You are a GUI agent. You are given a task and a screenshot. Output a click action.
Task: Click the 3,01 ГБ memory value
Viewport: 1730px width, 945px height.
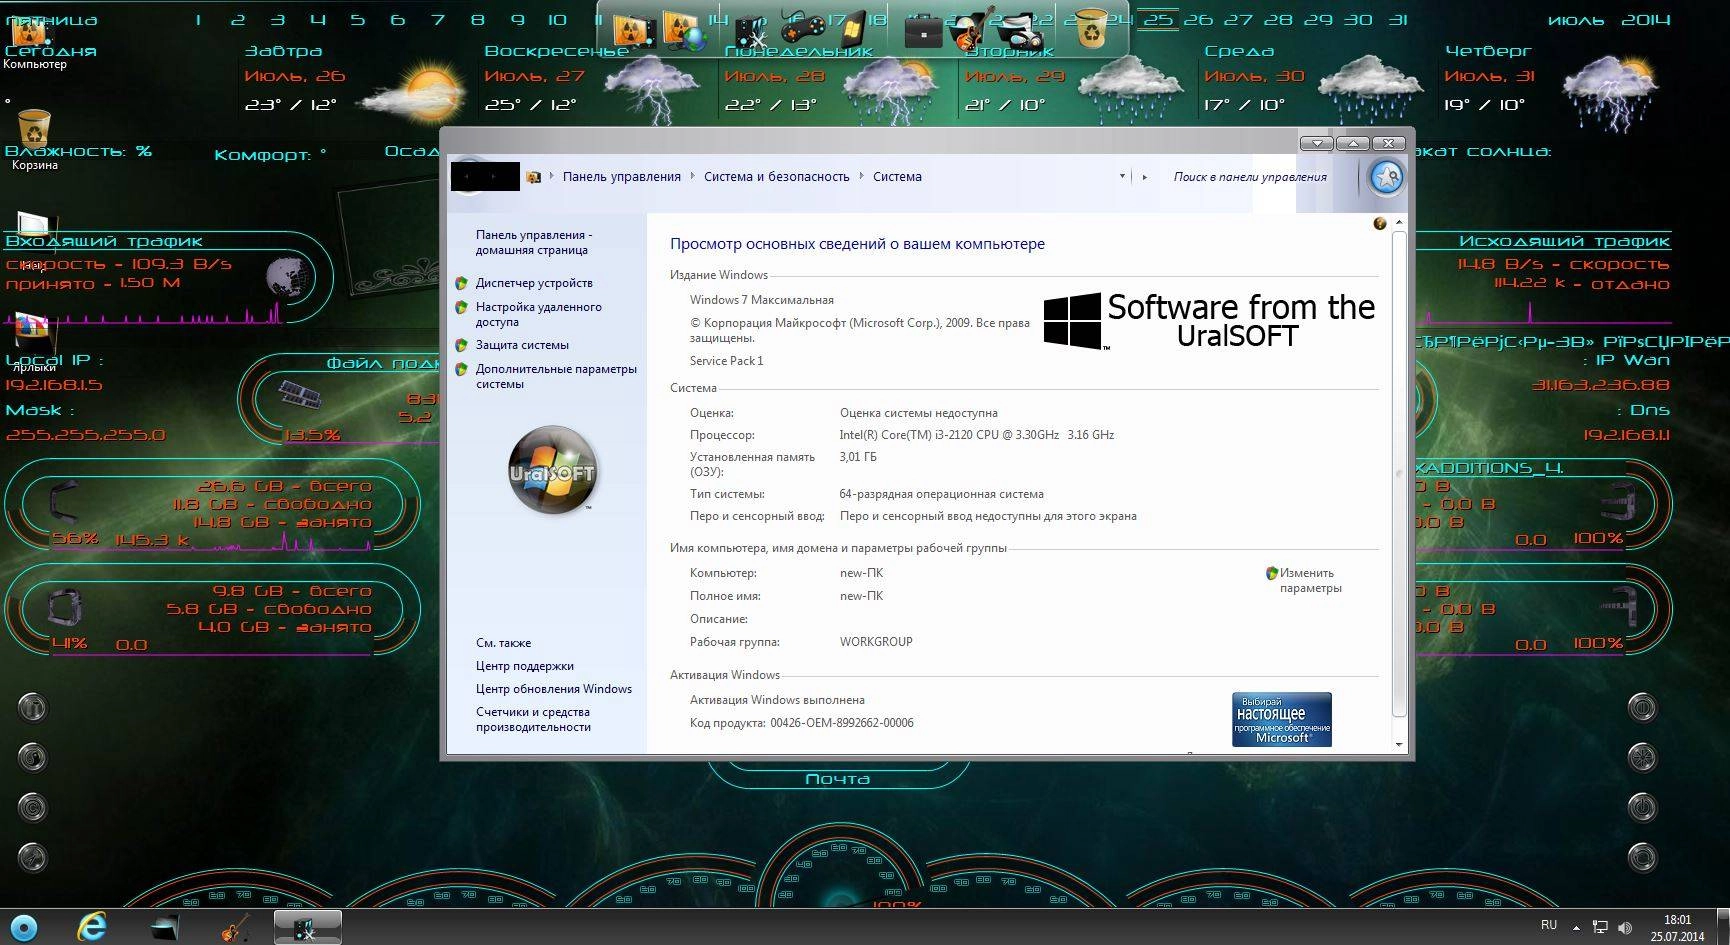click(x=858, y=457)
